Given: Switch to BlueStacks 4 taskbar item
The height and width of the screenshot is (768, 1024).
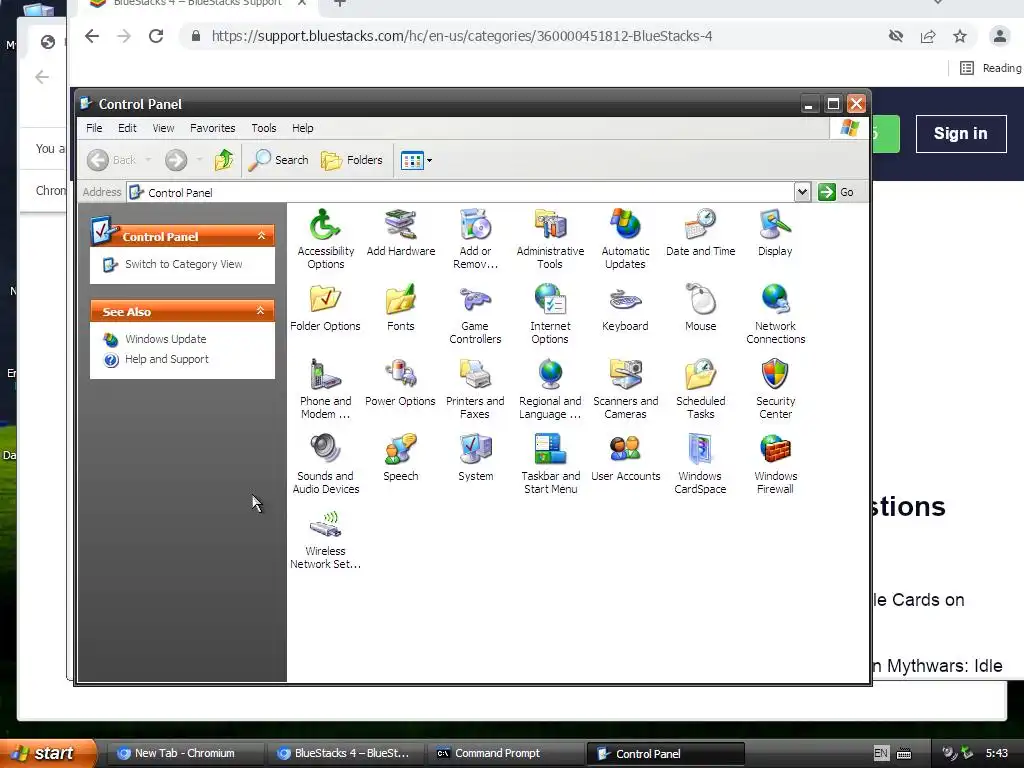Looking at the screenshot, I should tap(344, 753).
